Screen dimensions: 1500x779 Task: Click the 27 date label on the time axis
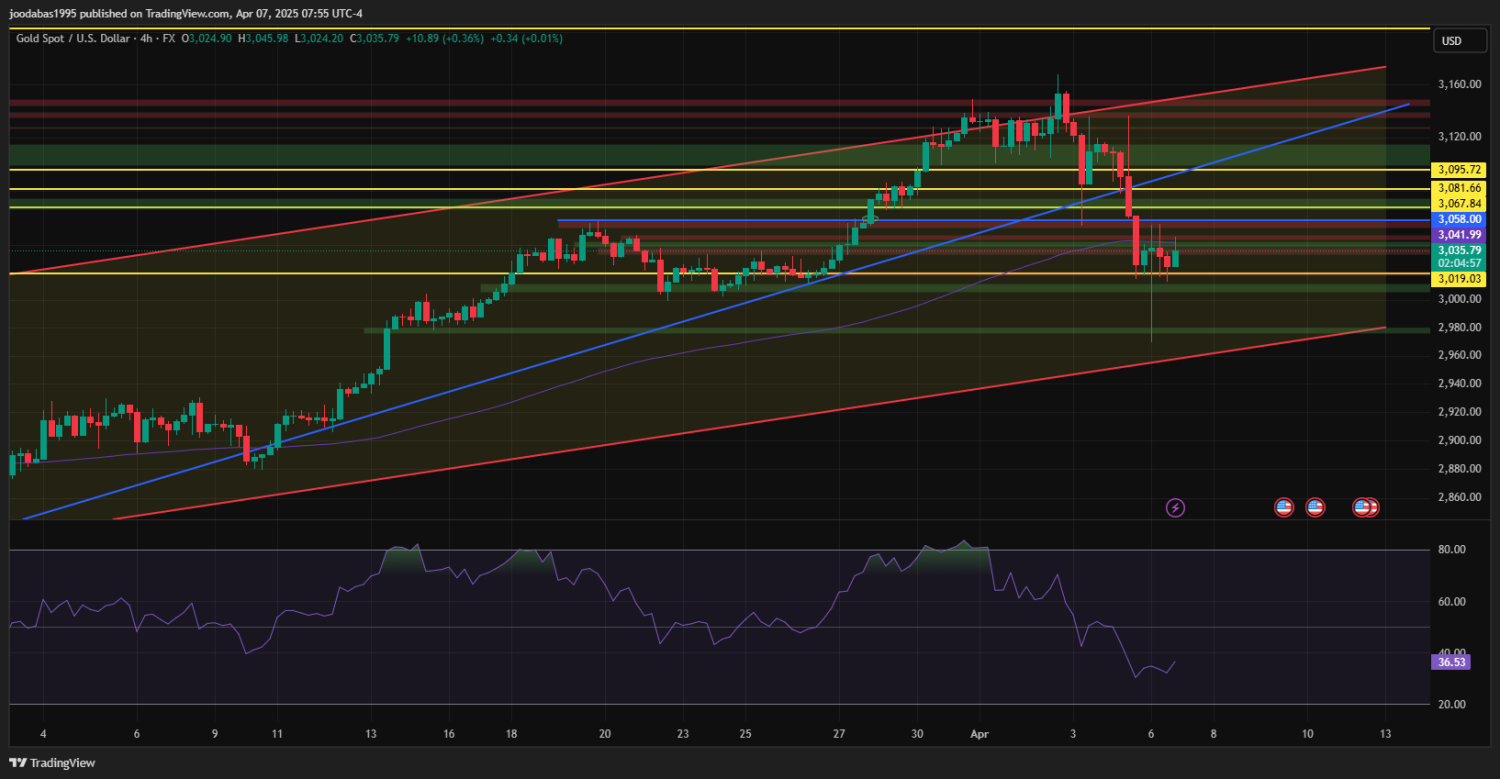(838, 733)
